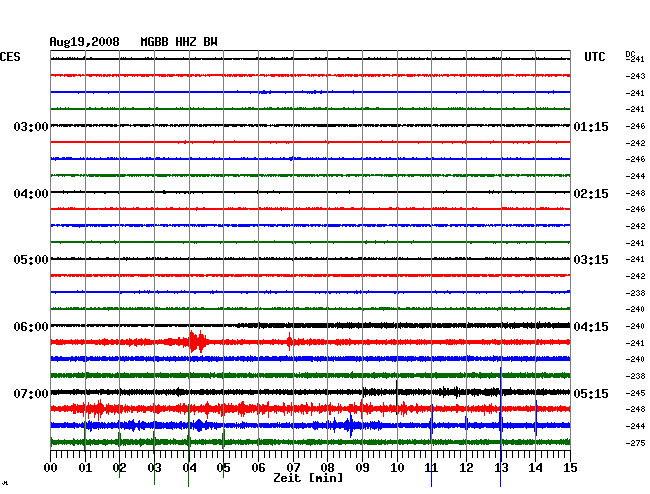Select minute 14 on the time axis
The image size is (650, 494).
click(536, 468)
